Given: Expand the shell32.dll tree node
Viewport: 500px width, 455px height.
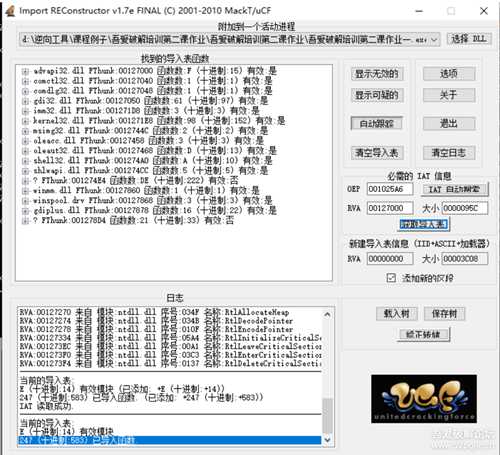Looking at the screenshot, I should coord(25,161).
